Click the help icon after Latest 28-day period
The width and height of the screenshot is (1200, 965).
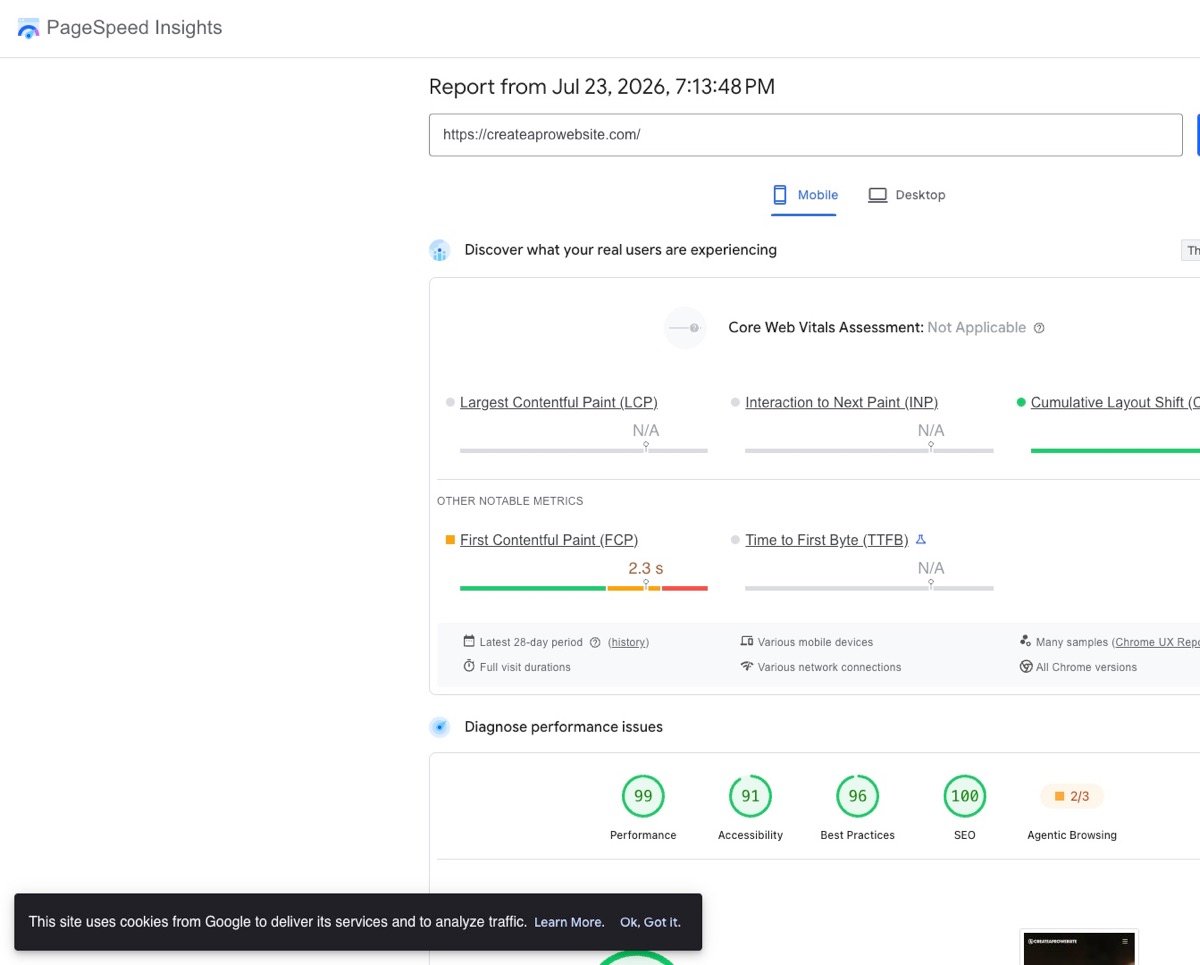coord(595,642)
